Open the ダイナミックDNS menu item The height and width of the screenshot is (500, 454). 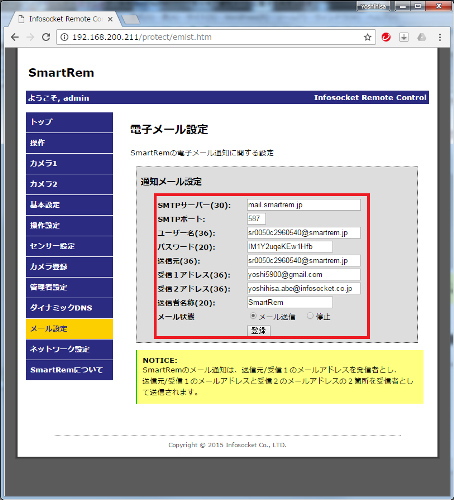click(x=69, y=308)
